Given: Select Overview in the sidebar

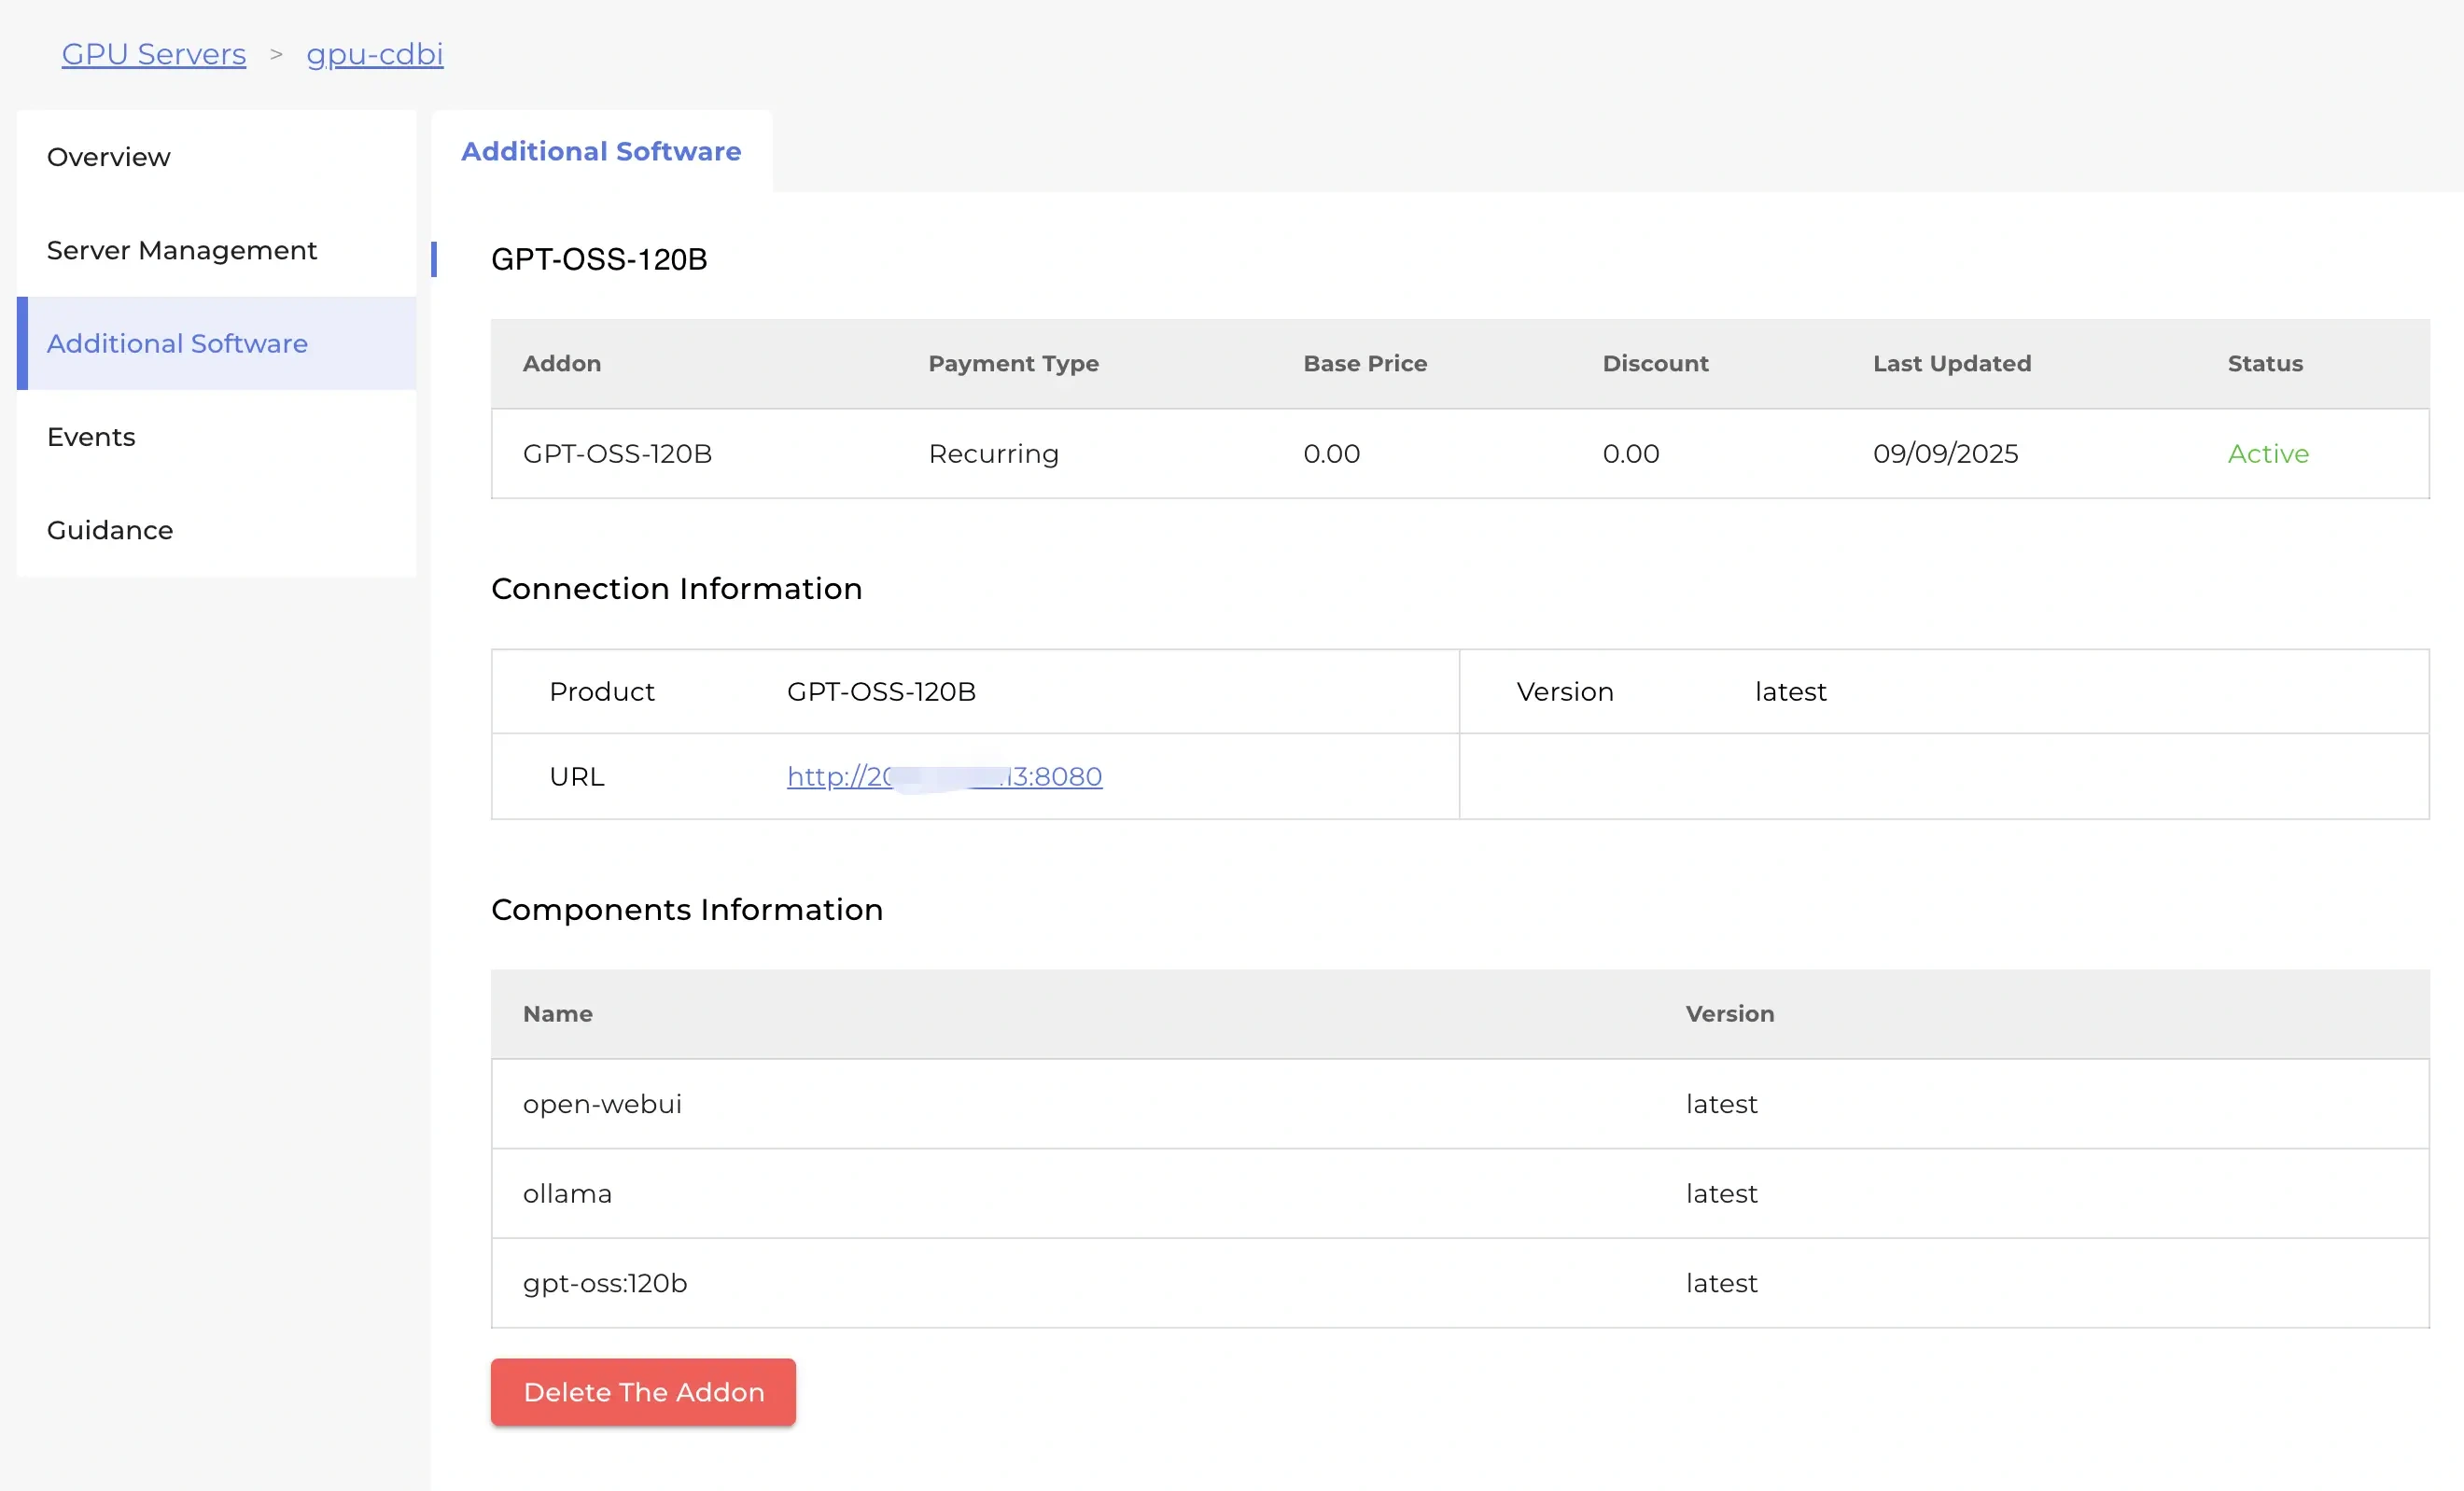Looking at the screenshot, I should point(216,157).
